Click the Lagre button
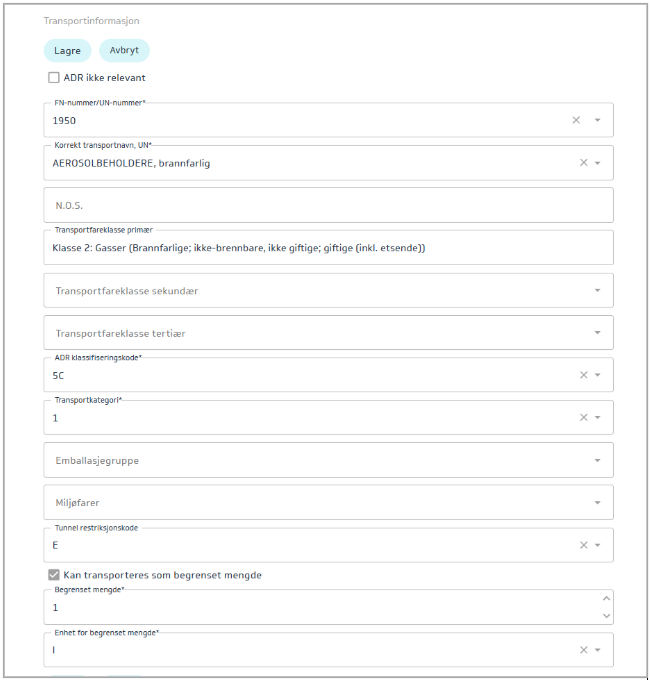Screen dimensions: 651x681 pos(67,50)
